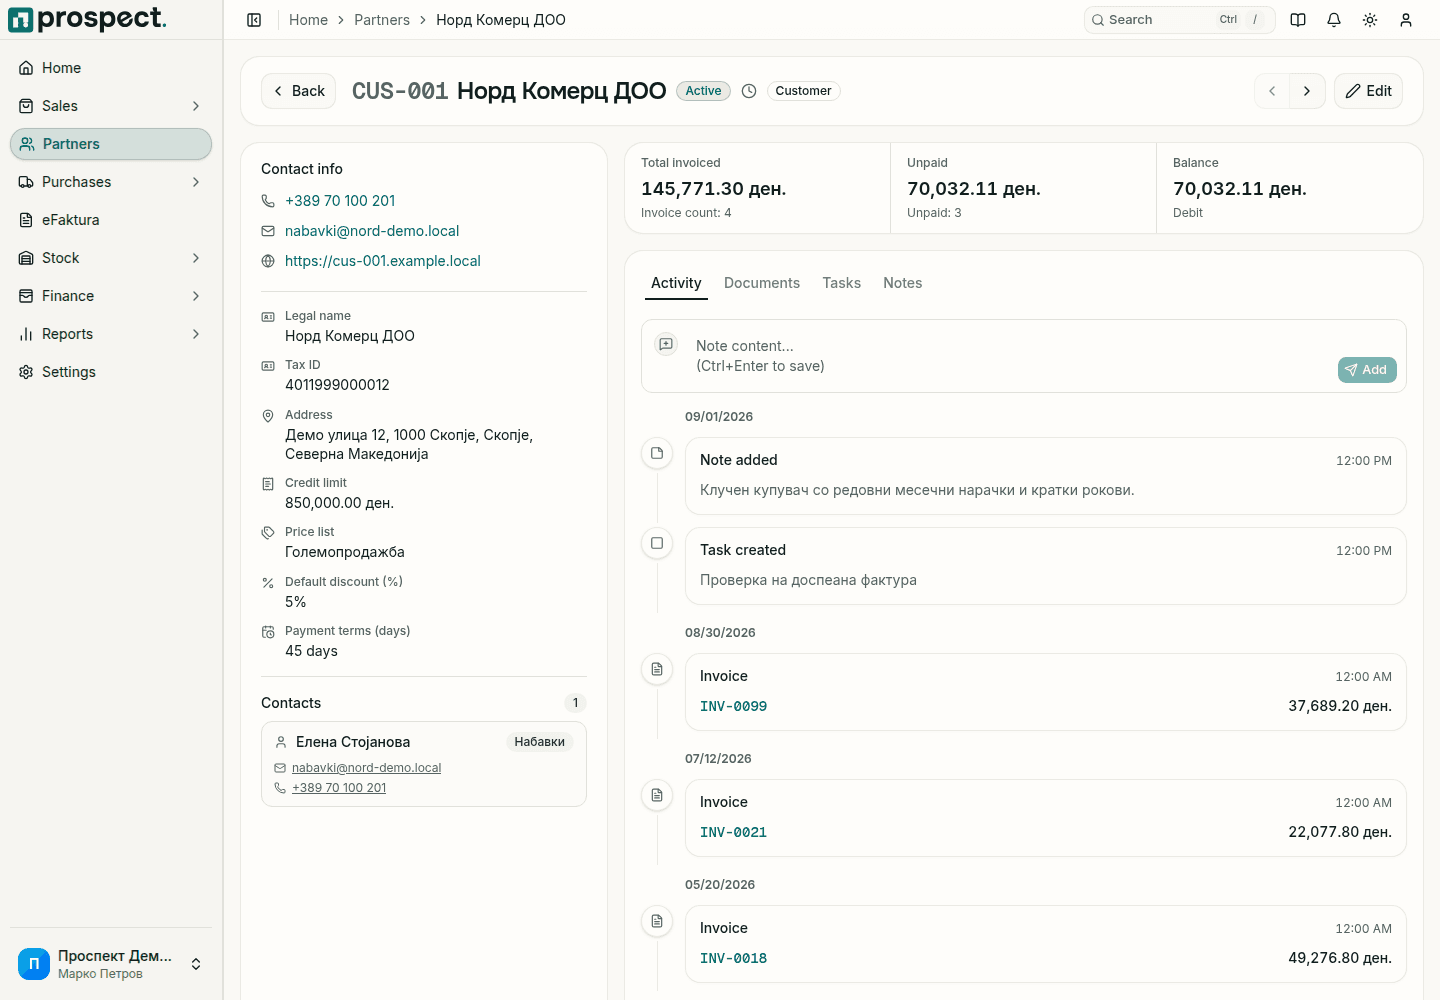Open the documentation book icon
Viewport: 1440px width, 1000px height.
[1298, 20]
